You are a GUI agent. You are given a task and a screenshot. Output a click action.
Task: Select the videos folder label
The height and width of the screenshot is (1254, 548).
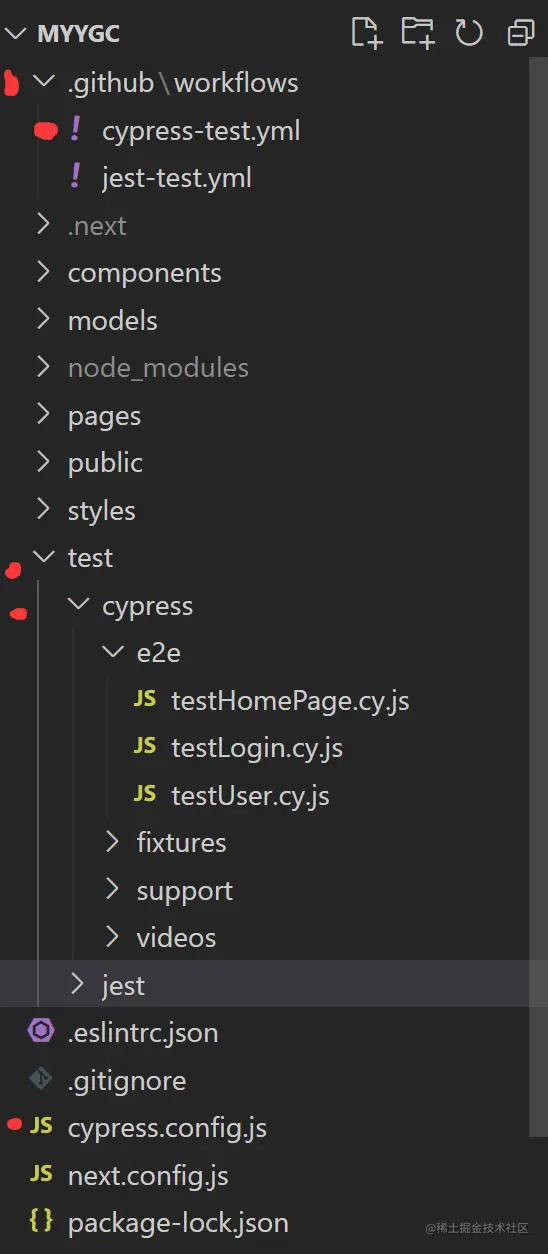[x=177, y=938]
